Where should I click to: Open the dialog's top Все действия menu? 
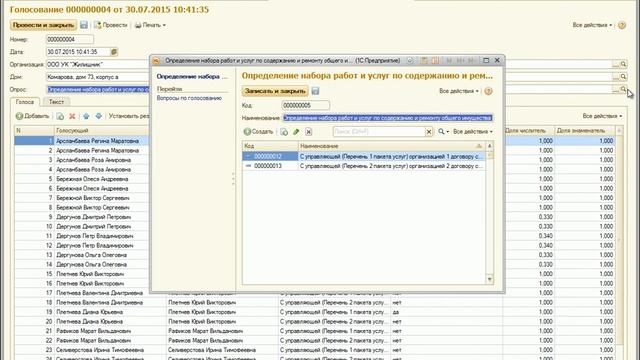(459, 91)
